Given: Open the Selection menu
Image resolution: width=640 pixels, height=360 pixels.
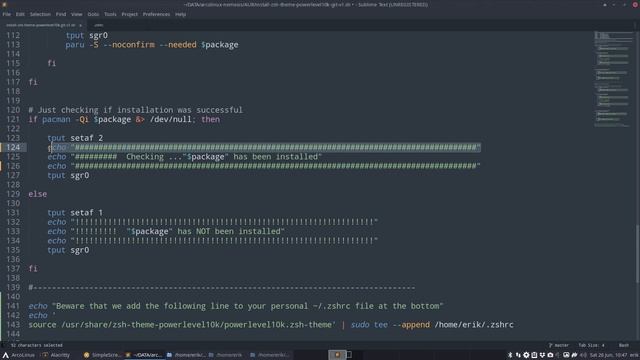Looking at the screenshot, I should click(x=40, y=14).
